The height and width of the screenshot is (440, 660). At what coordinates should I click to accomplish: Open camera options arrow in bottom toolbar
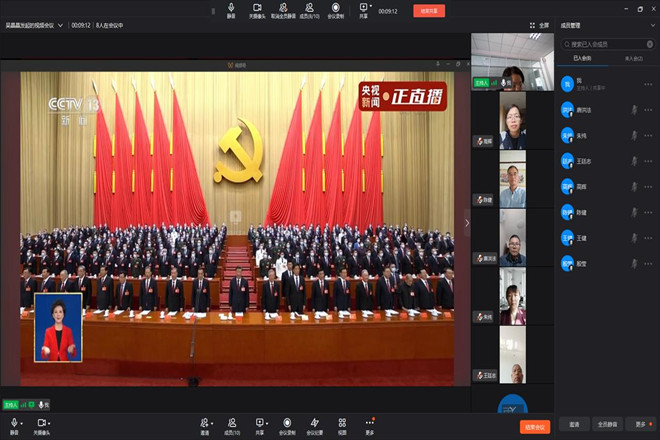pos(49,423)
